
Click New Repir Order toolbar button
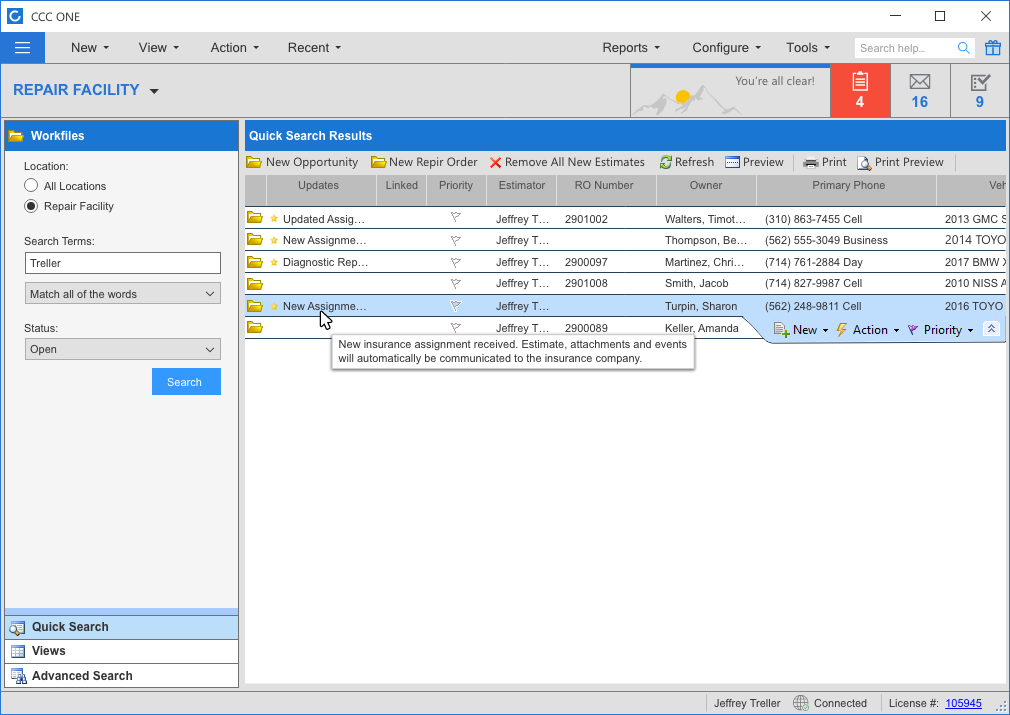pyautogui.click(x=424, y=162)
